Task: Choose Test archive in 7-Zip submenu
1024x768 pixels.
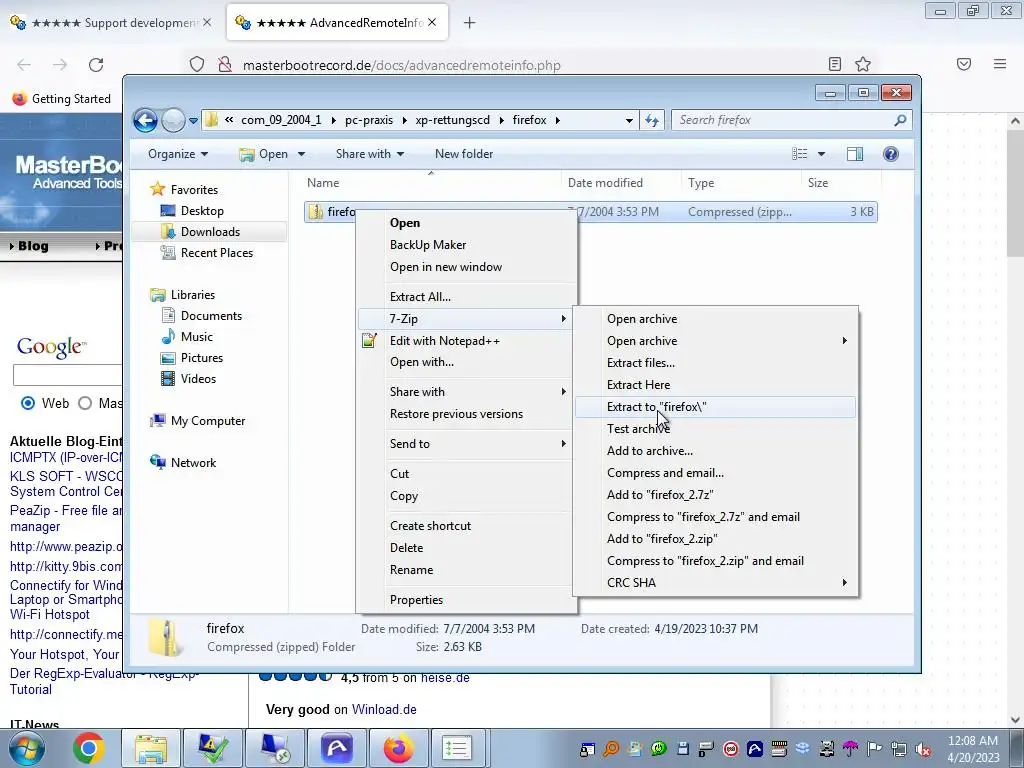Action: coord(715,429)
